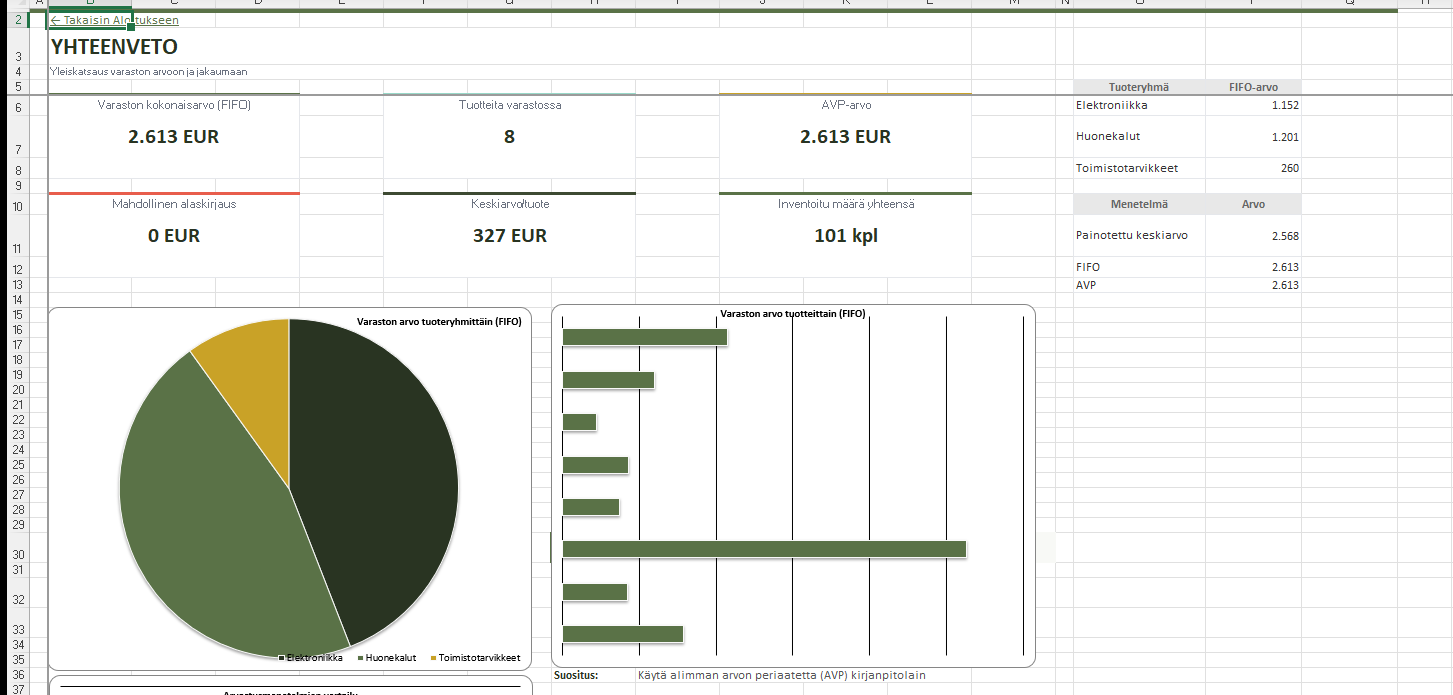Screen dimensions: 1453x695
Task: Click the 'Takaisin Aloitukseen' back link
Action: [x=115, y=20]
